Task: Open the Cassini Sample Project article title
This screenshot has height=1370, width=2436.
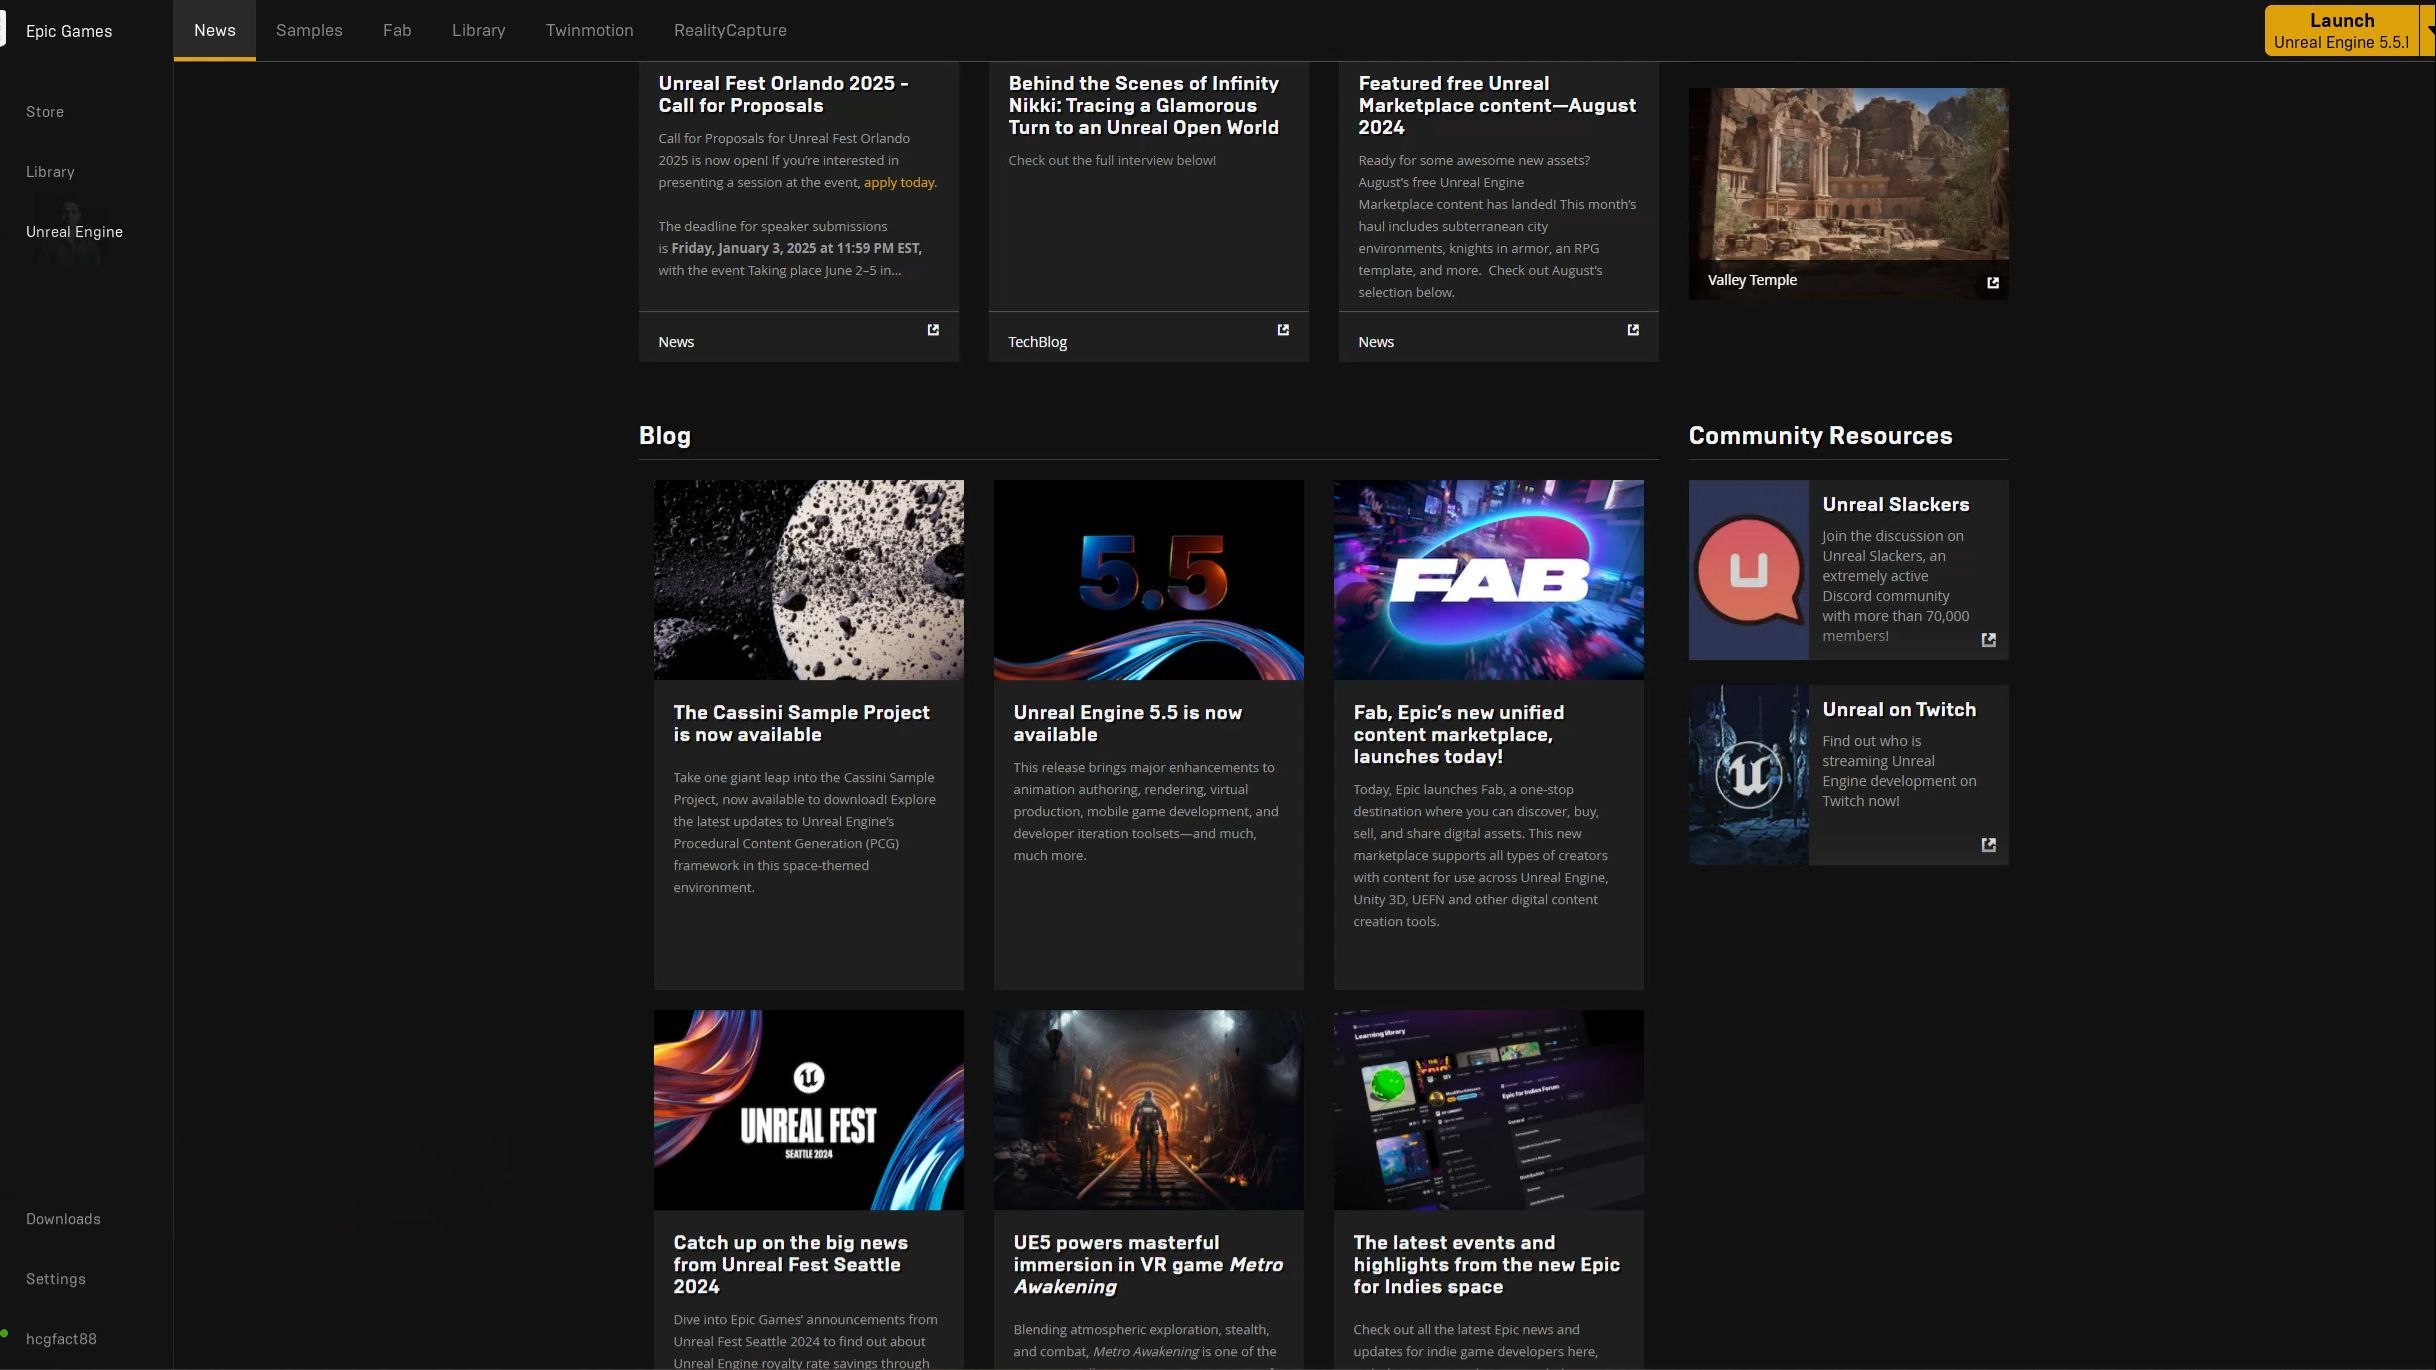Action: (801, 723)
